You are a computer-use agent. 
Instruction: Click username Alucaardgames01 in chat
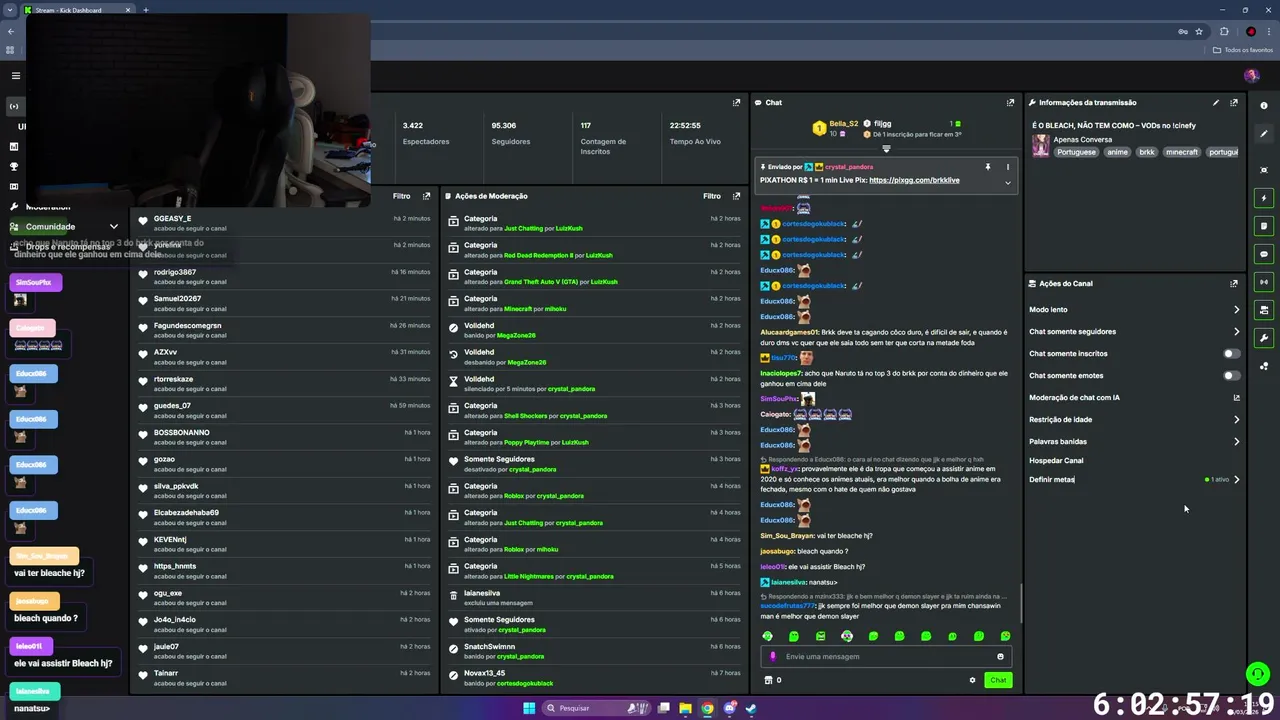789,332
